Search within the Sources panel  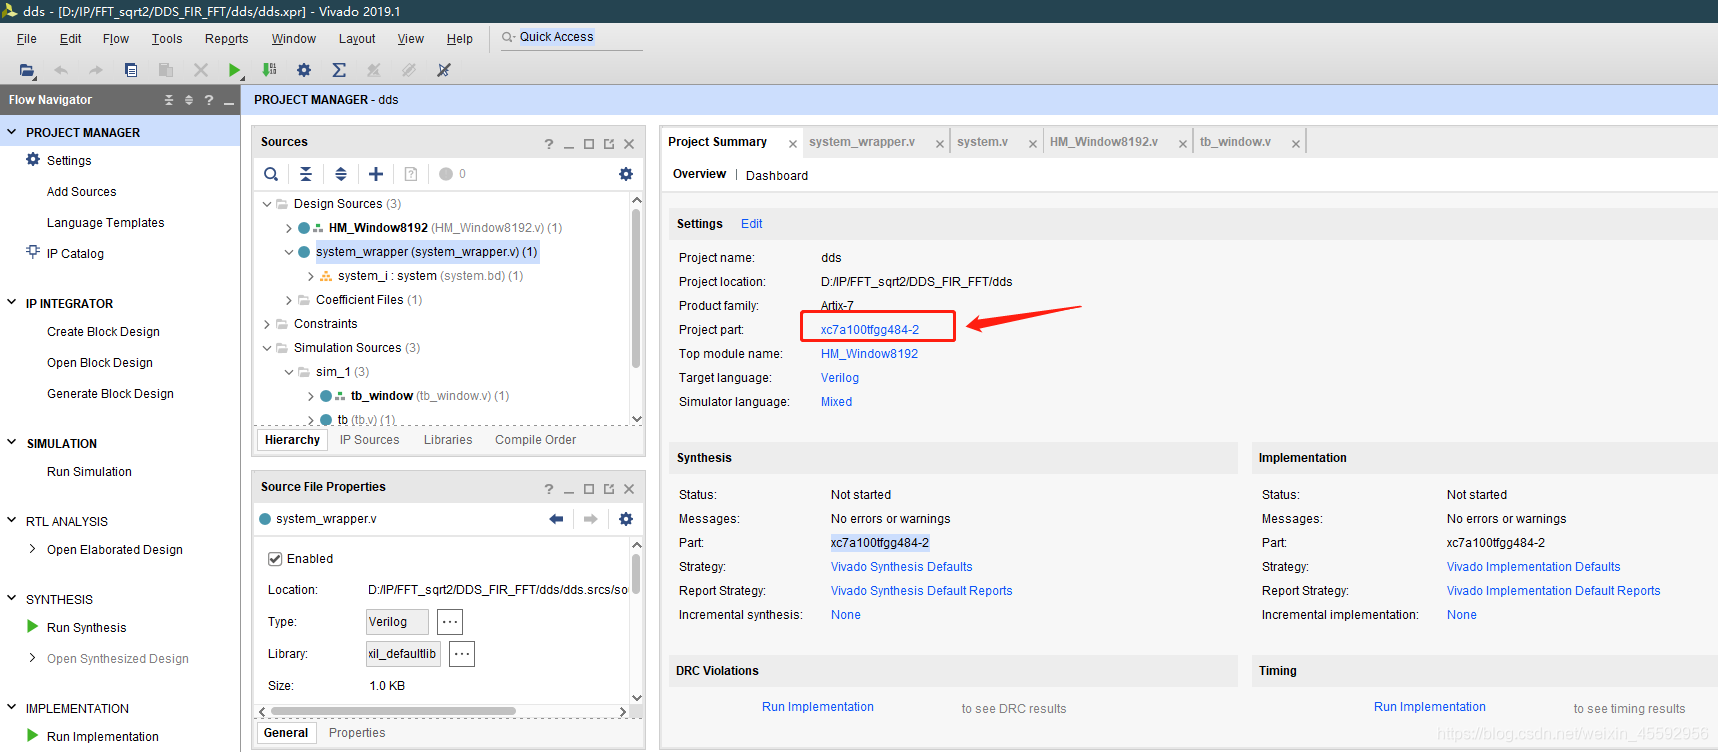pyautogui.click(x=271, y=174)
